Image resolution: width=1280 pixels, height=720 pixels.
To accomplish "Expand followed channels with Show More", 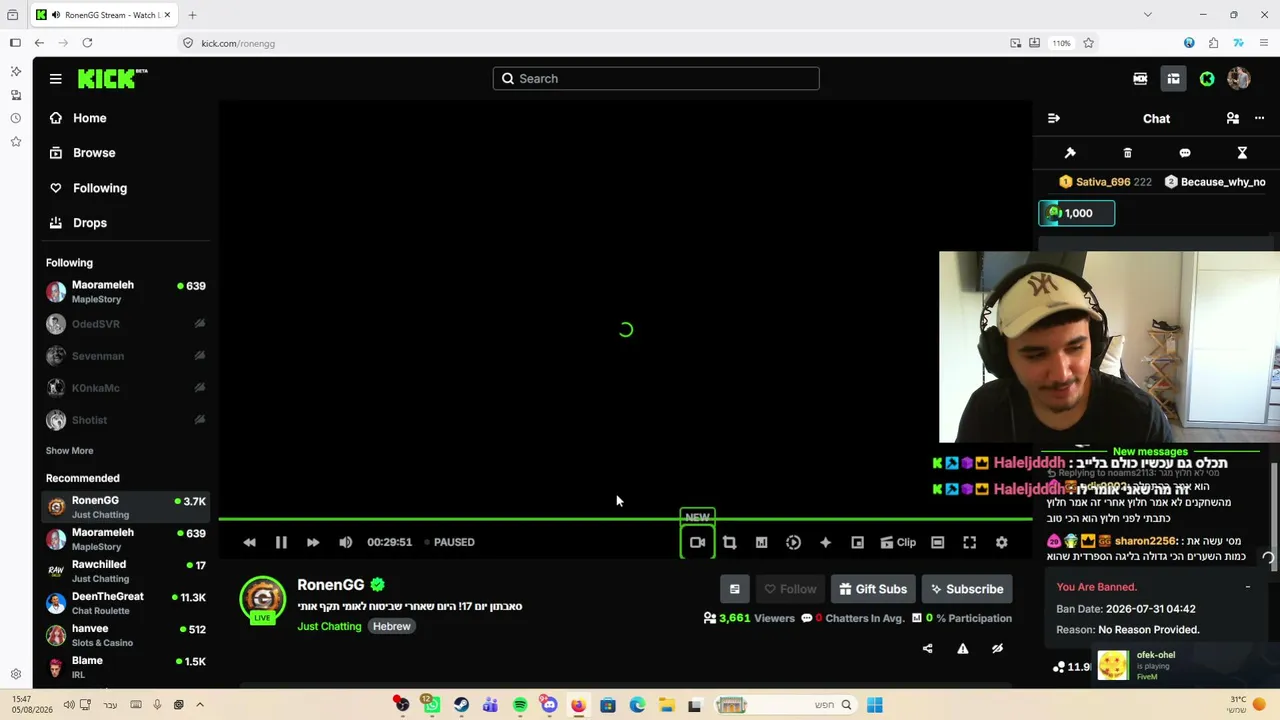I will coord(69,451).
